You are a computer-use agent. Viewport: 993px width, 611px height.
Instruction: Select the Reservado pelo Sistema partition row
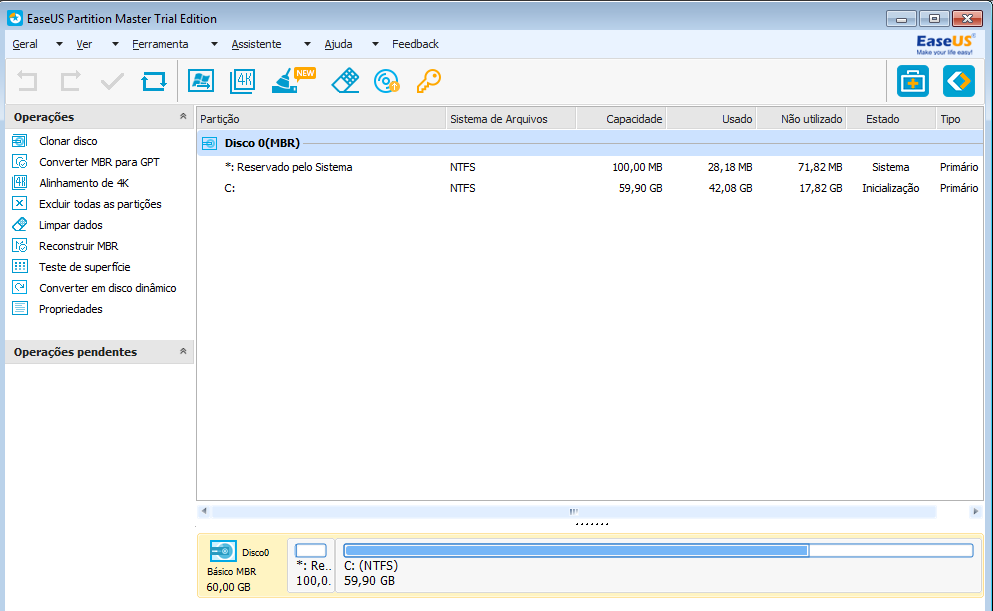(590, 167)
